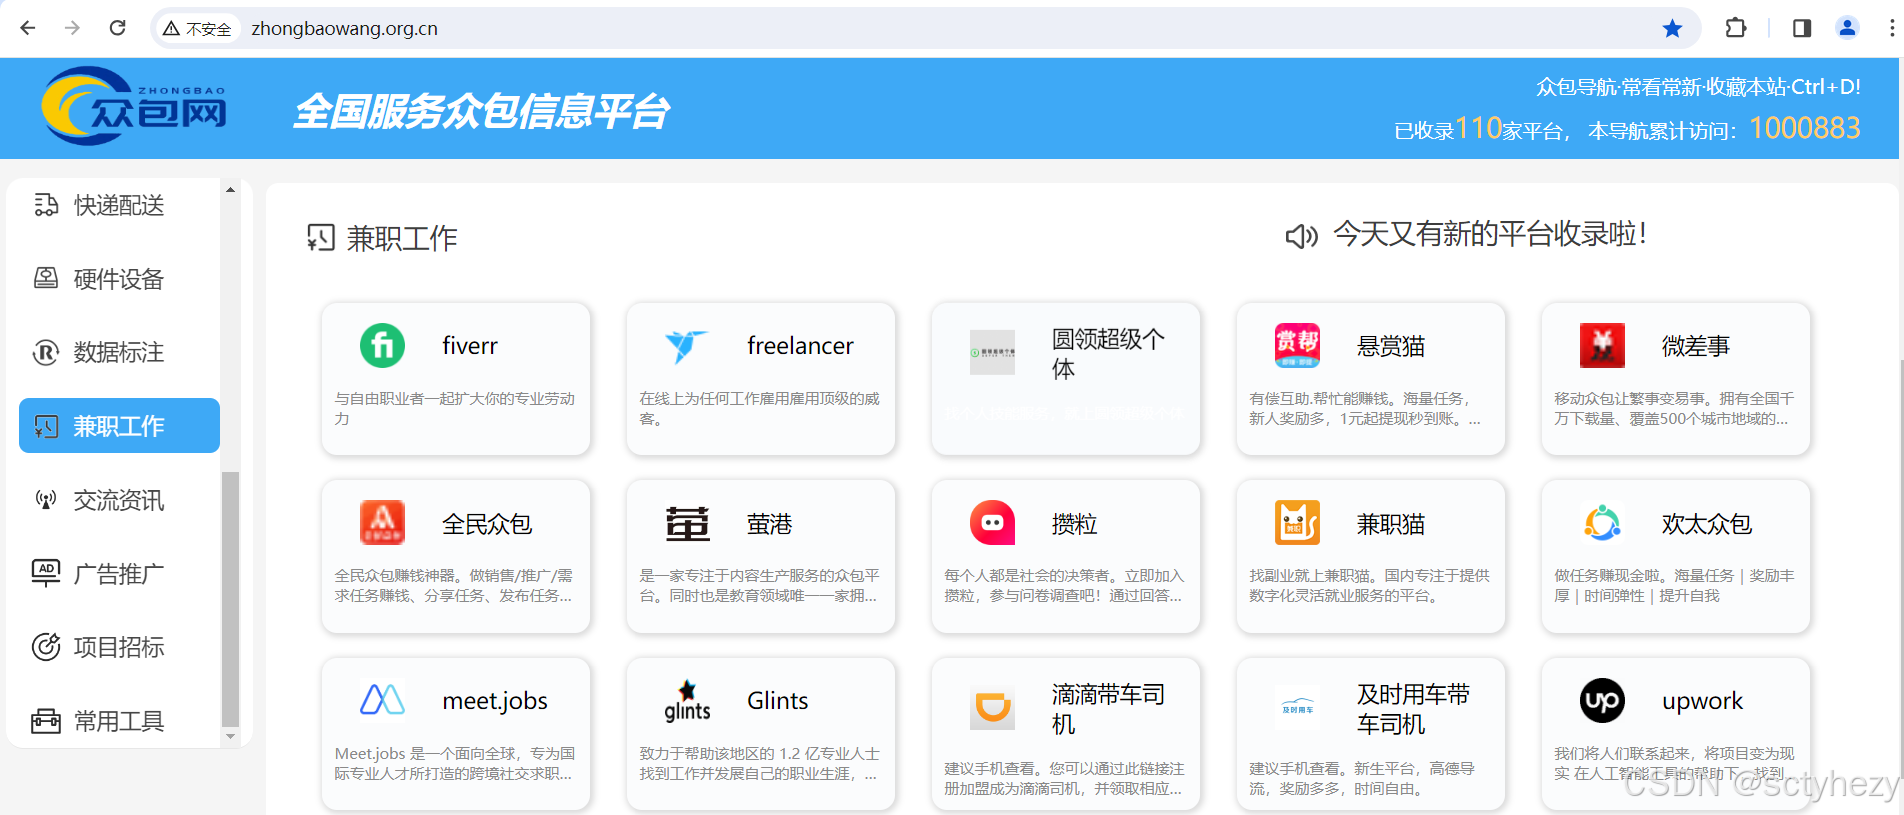Select 常用工具 in the sidebar
The image size is (1904, 815).
point(119,721)
